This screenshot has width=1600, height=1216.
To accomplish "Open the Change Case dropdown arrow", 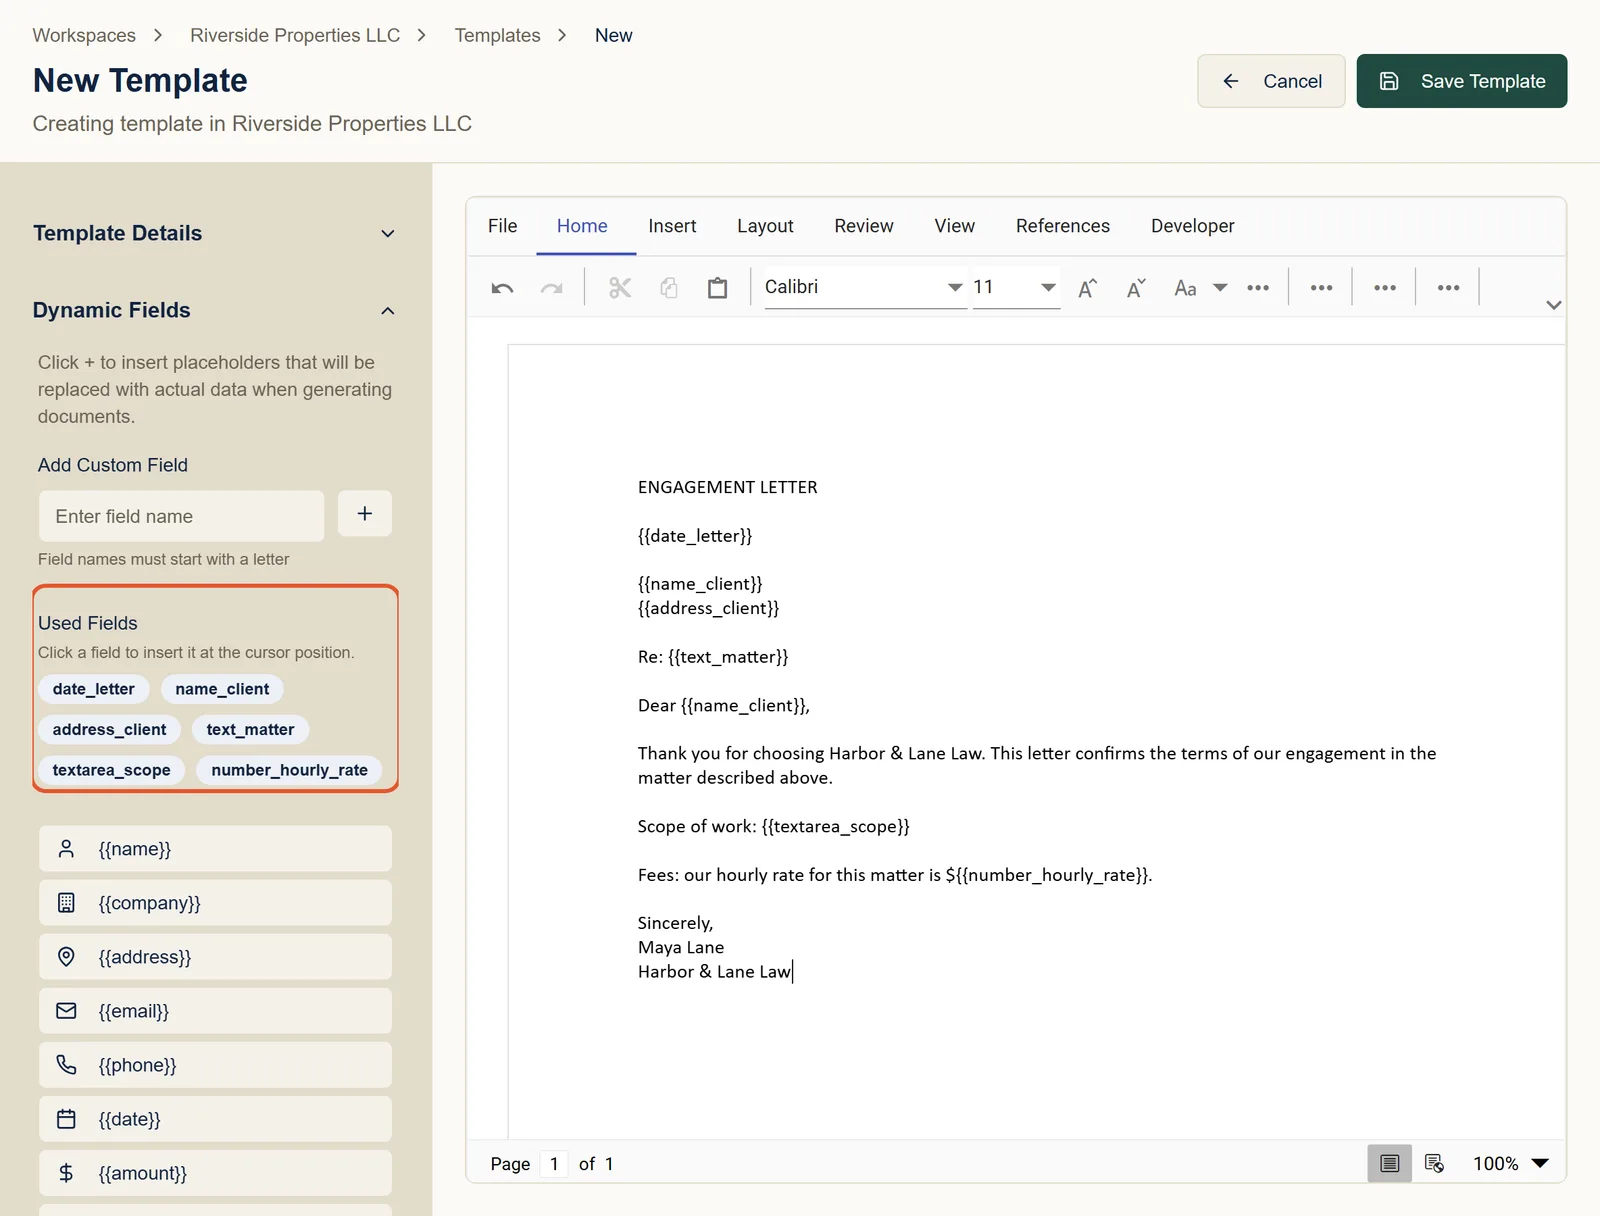I will 1220,288.
